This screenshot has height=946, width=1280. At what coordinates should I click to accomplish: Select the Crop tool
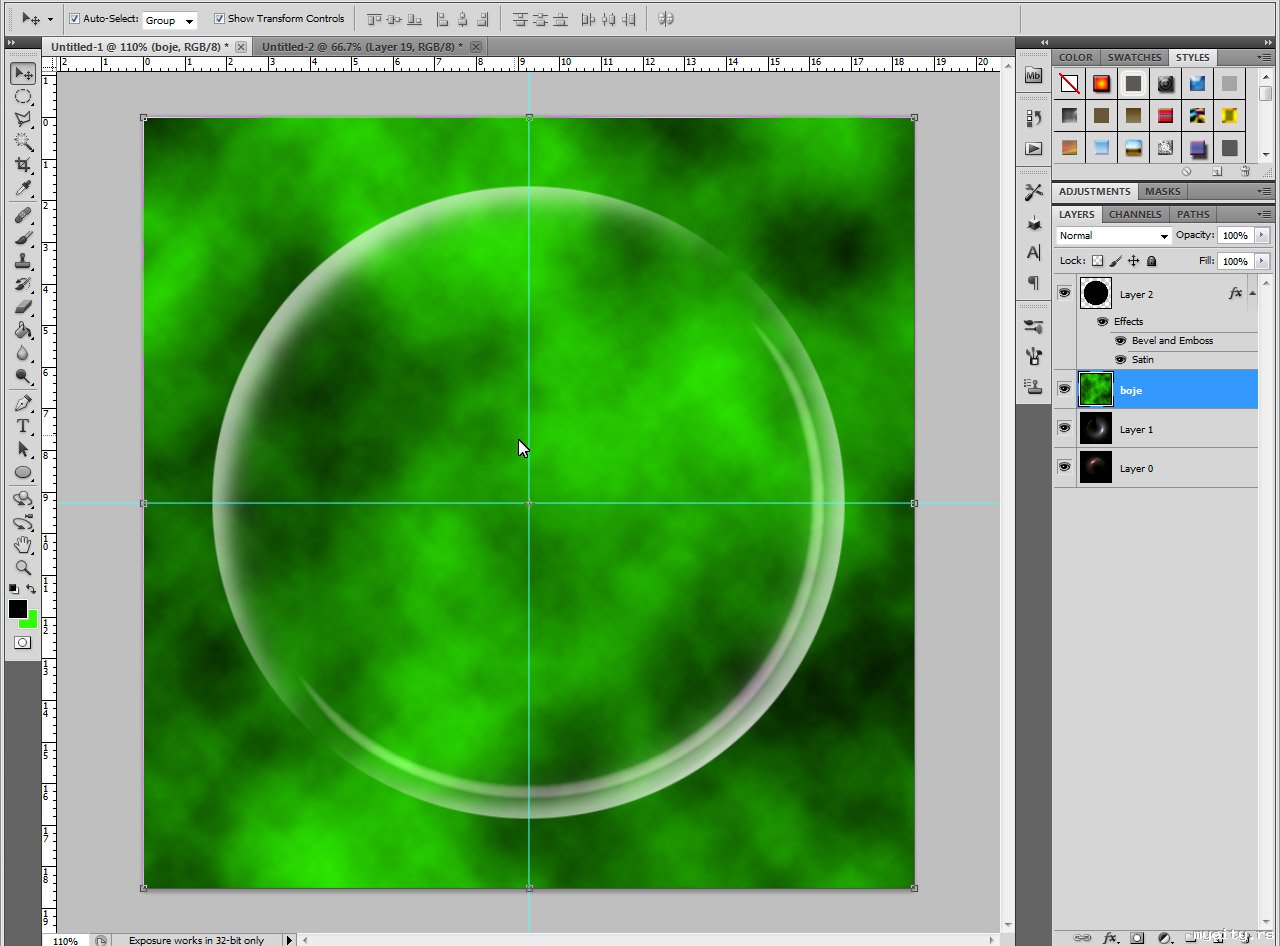click(x=23, y=166)
